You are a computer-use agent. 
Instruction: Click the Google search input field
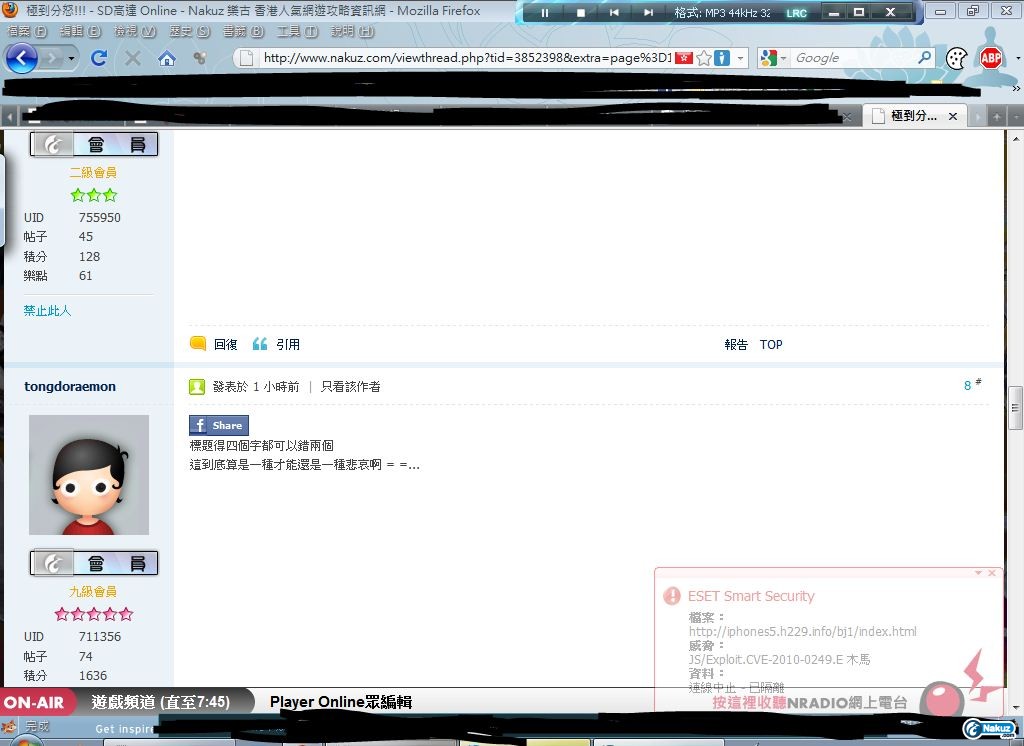tap(850, 58)
